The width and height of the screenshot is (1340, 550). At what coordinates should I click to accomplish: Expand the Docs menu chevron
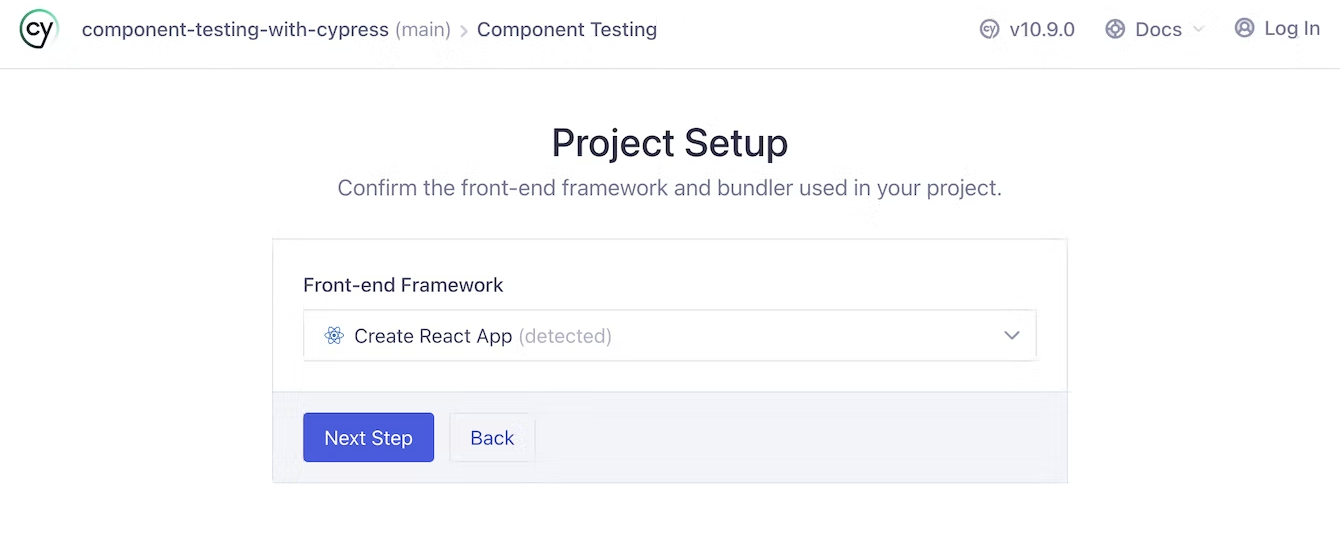pos(1198,29)
